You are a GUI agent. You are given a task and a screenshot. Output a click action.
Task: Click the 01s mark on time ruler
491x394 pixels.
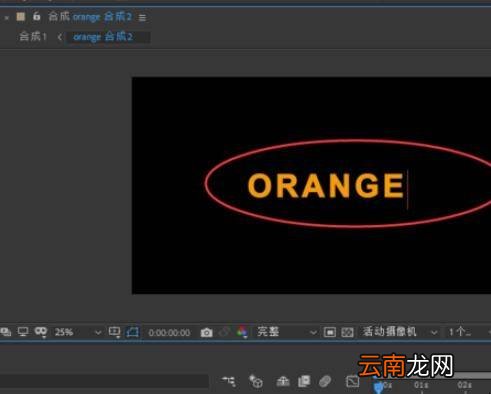[421, 385]
